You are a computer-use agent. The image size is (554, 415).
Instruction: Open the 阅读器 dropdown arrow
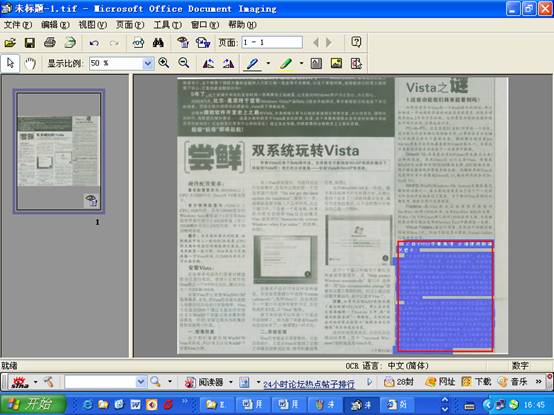pos(231,382)
